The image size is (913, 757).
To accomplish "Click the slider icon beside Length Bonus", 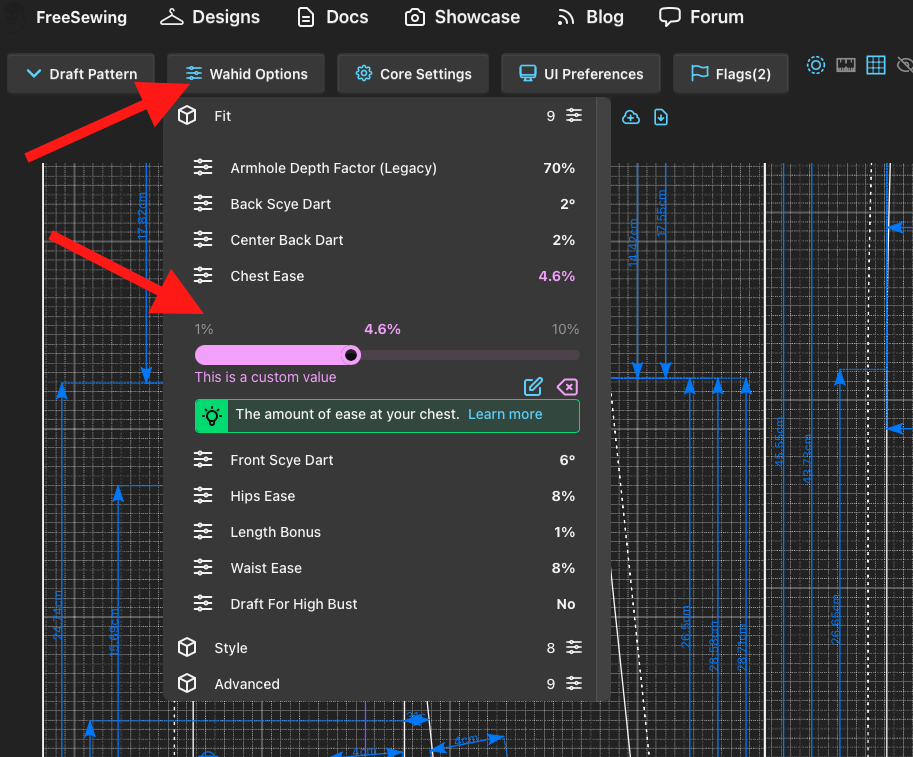I will [x=203, y=531].
